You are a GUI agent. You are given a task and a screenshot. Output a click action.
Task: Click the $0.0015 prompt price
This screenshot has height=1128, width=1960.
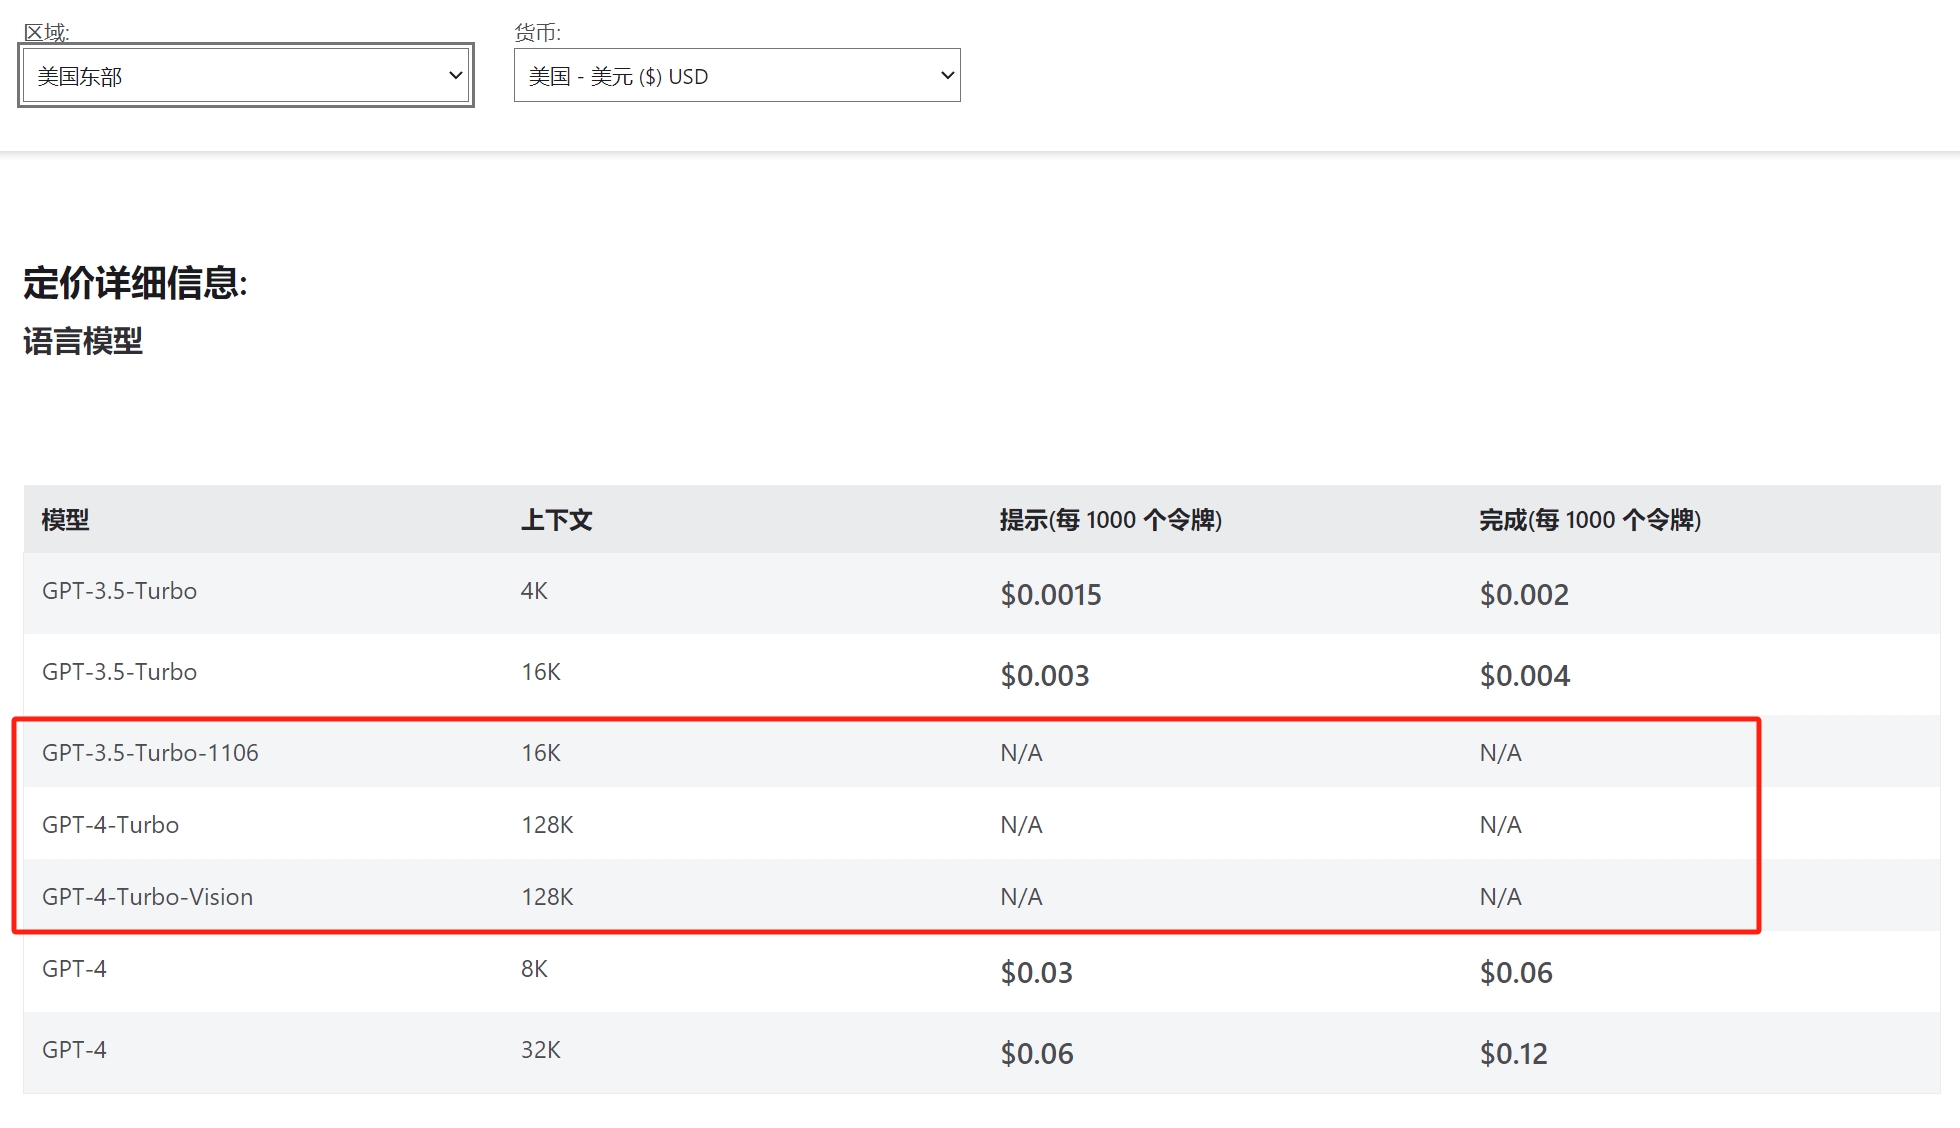(x=1050, y=595)
